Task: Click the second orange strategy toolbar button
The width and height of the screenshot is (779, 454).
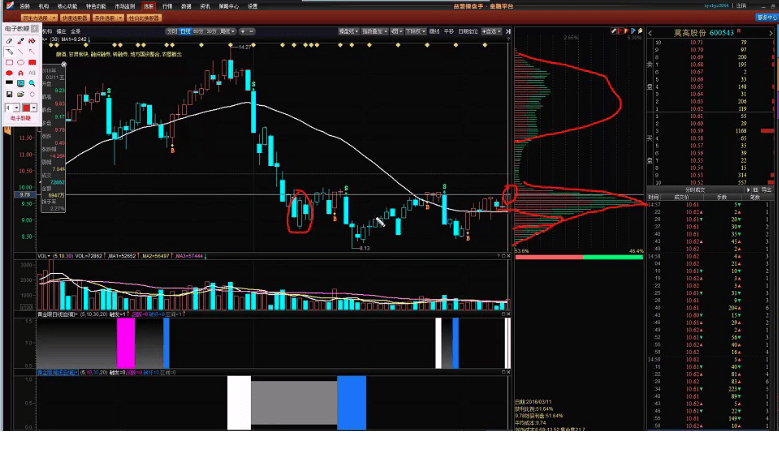Action: tap(75, 18)
